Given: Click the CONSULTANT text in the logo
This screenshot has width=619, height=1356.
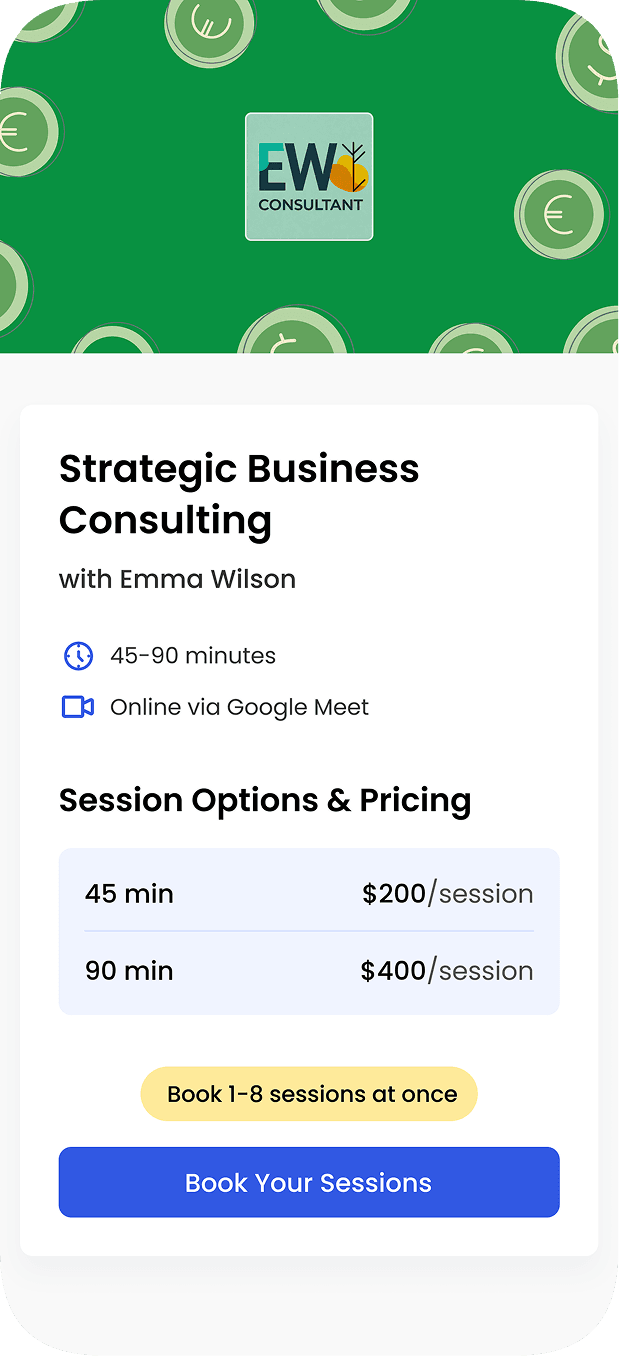Looking at the screenshot, I should point(310,206).
